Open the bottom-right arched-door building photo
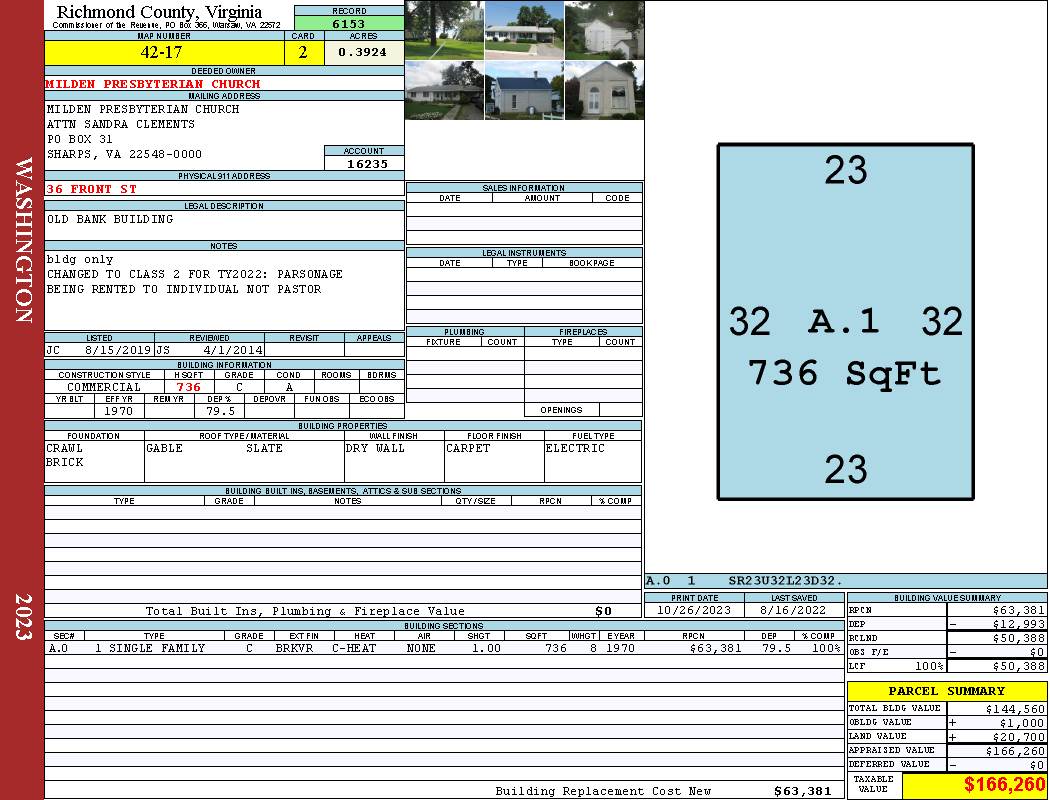Image resolution: width=1050 pixels, height=800 pixels. pyautogui.click(x=604, y=90)
